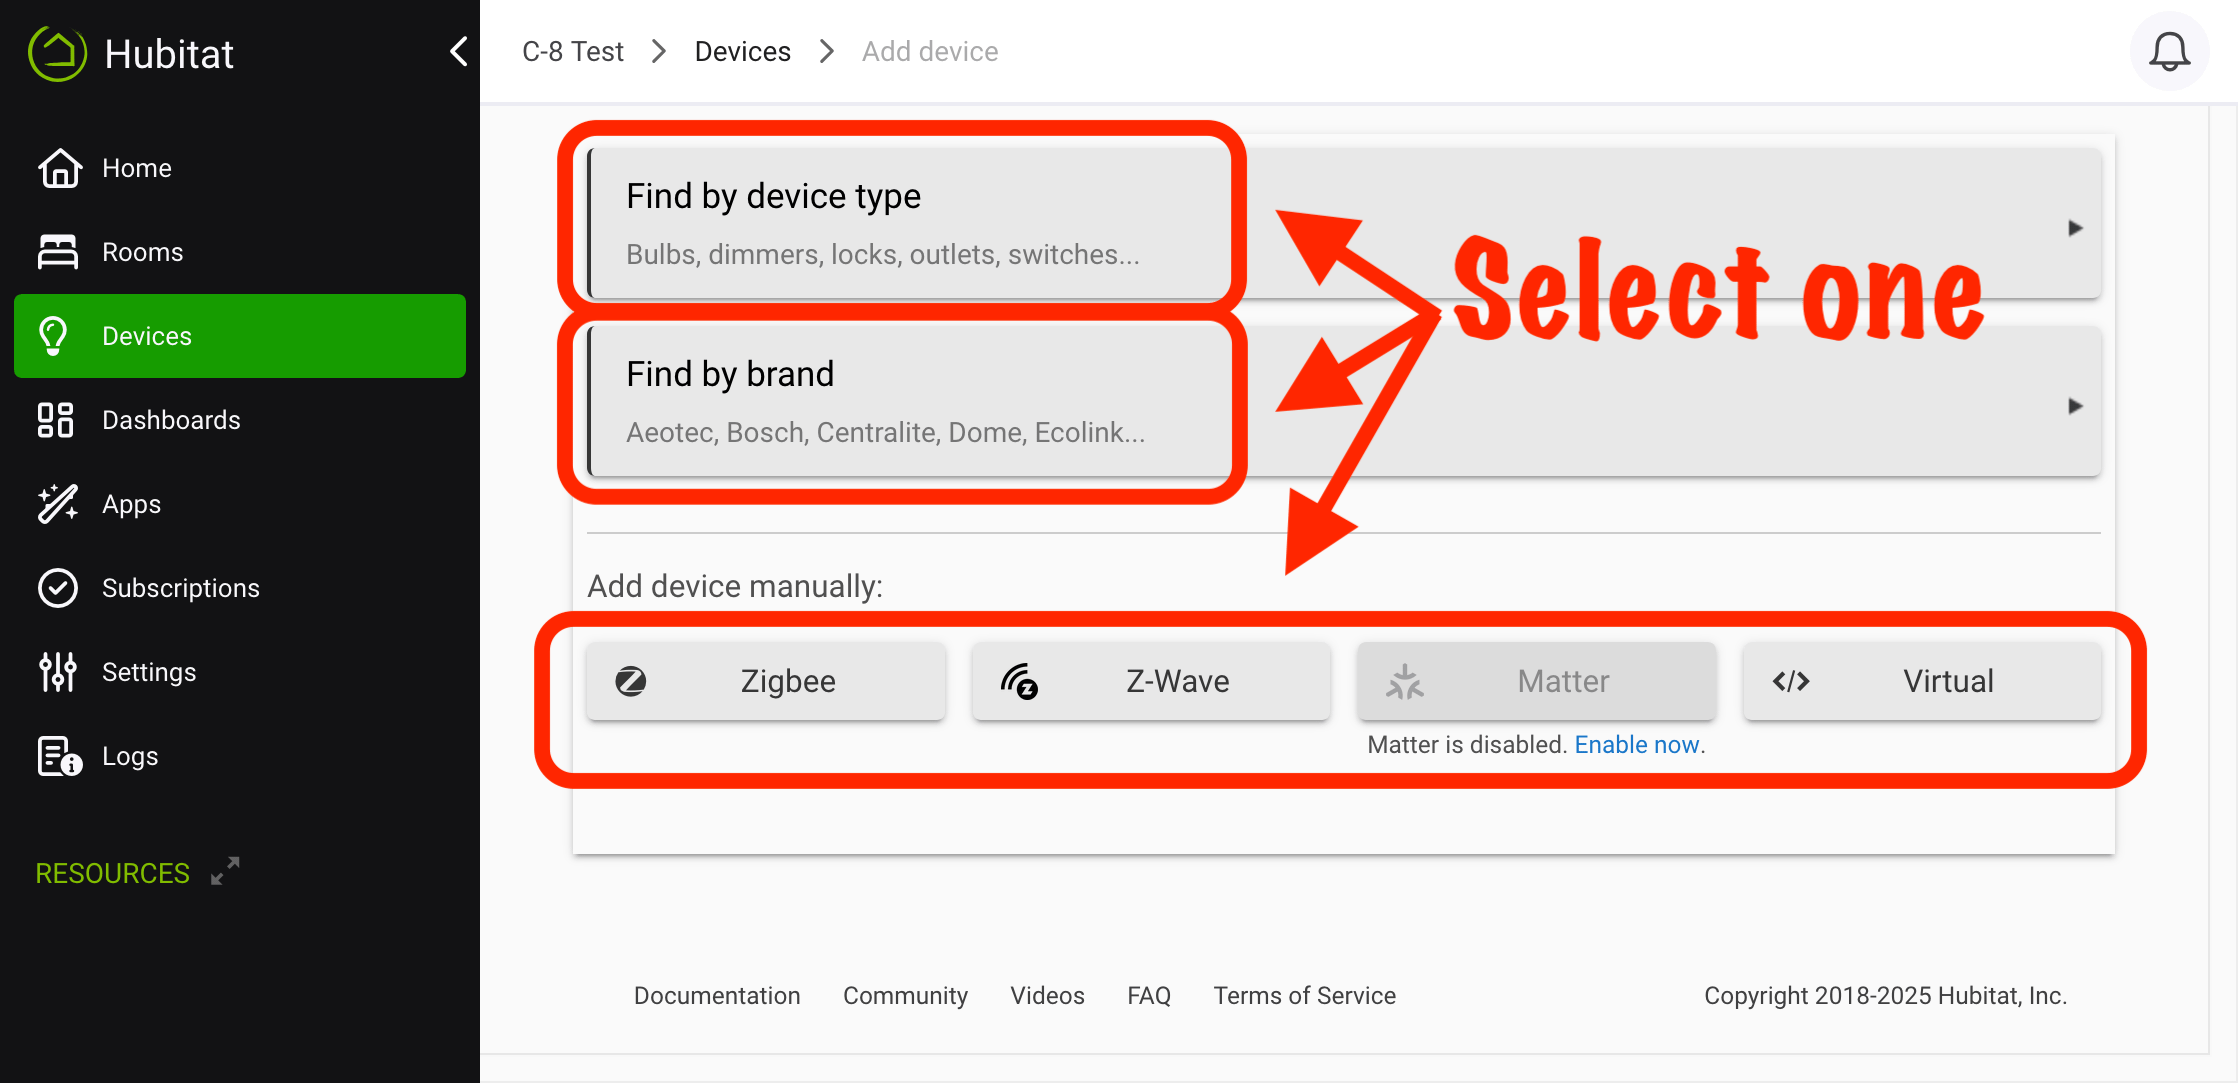Add a Zigbee device manually

point(766,681)
